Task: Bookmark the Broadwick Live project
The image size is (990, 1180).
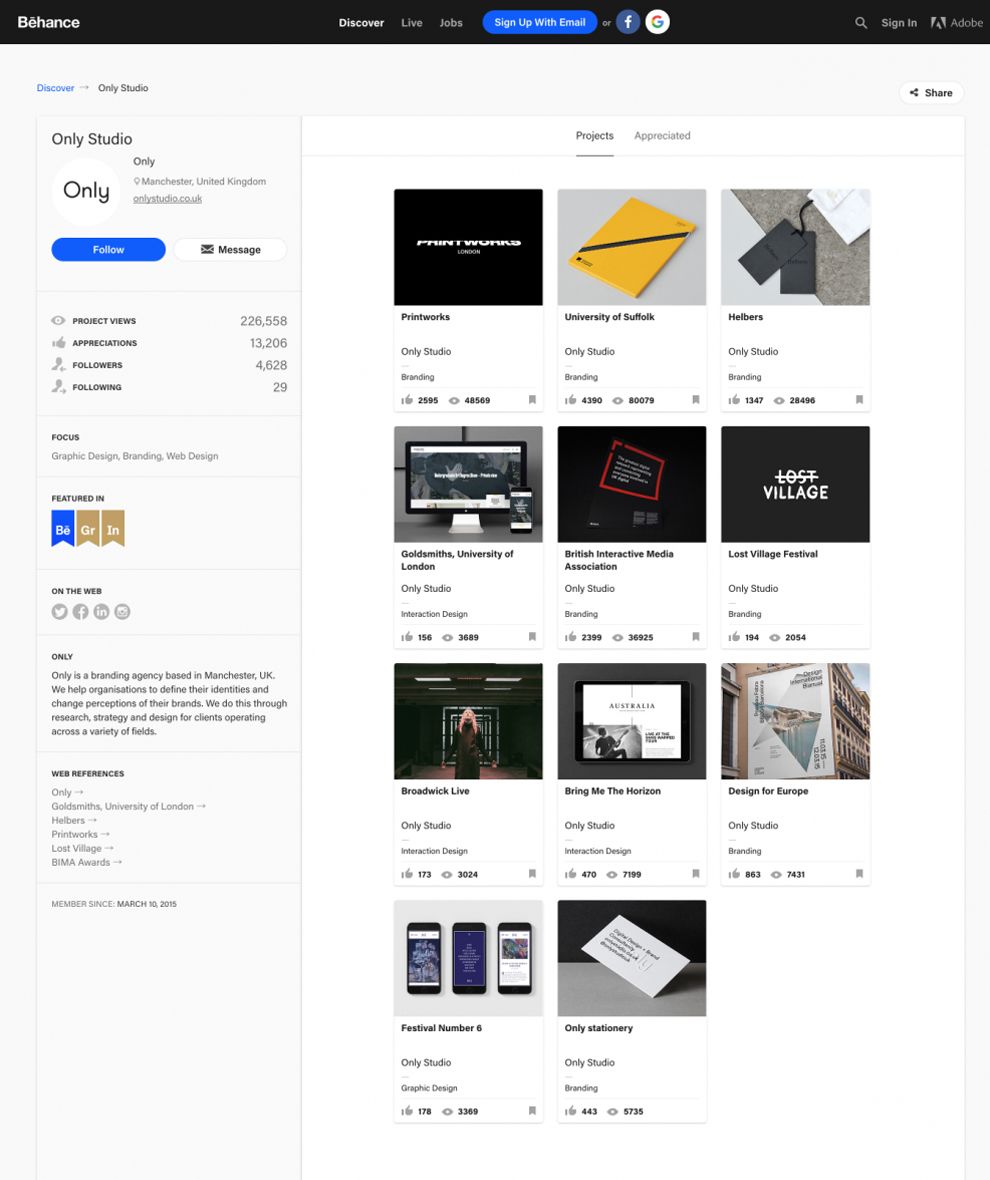Action: coord(532,874)
